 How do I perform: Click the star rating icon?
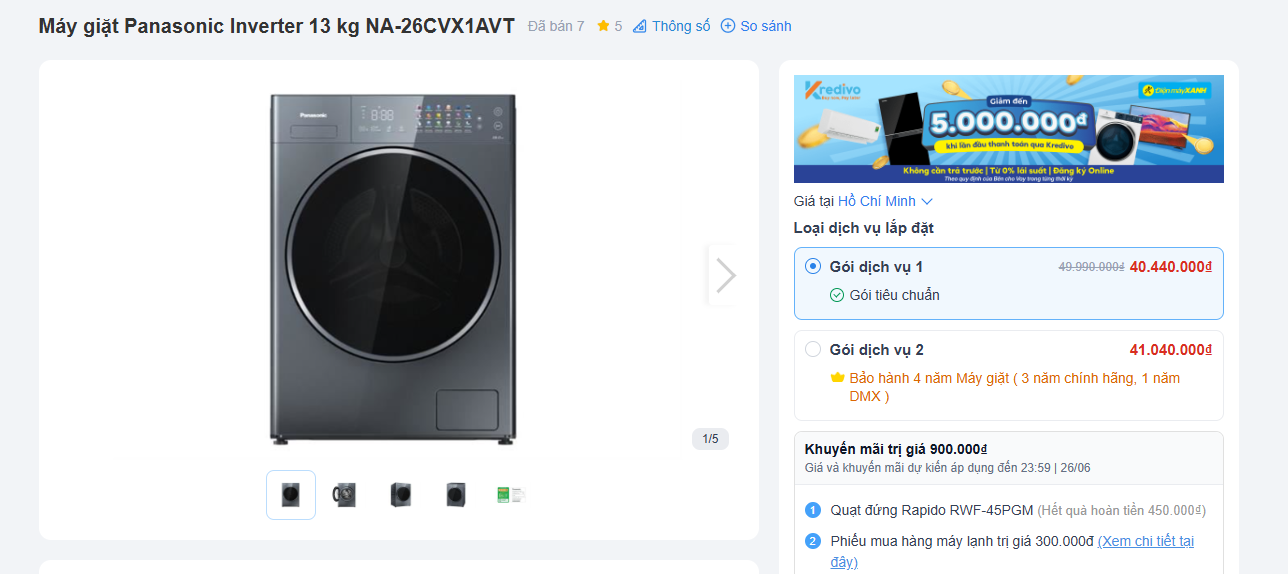pyautogui.click(x=603, y=26)
